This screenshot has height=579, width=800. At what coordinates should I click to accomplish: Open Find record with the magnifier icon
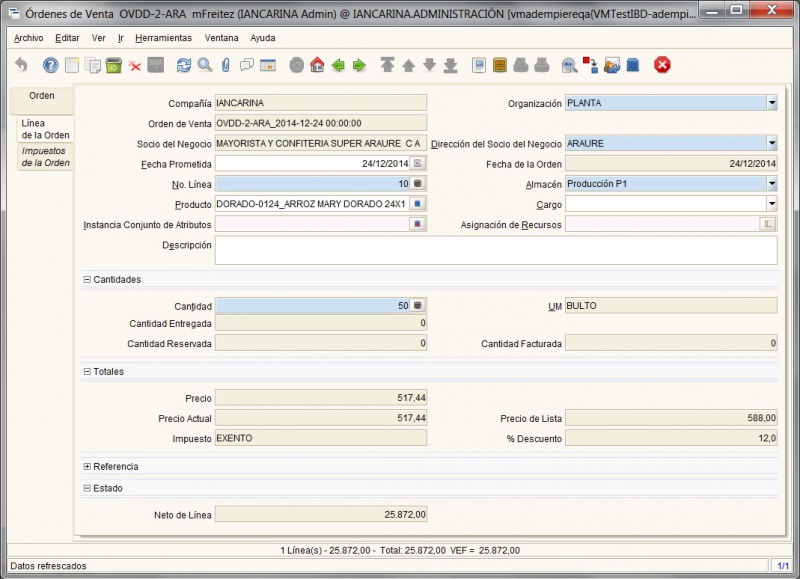click(x=205, y=65)
